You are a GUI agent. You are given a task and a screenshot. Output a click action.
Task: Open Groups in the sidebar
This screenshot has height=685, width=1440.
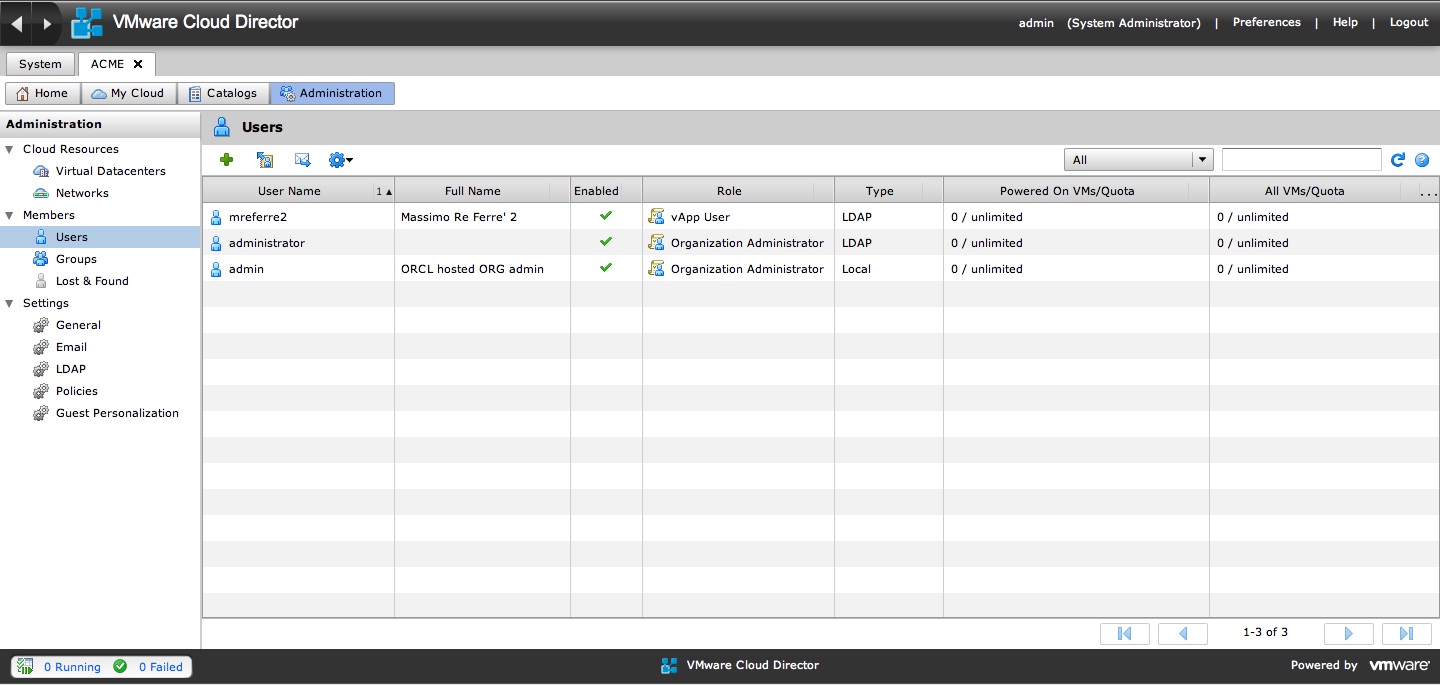[x=76, y=259]
